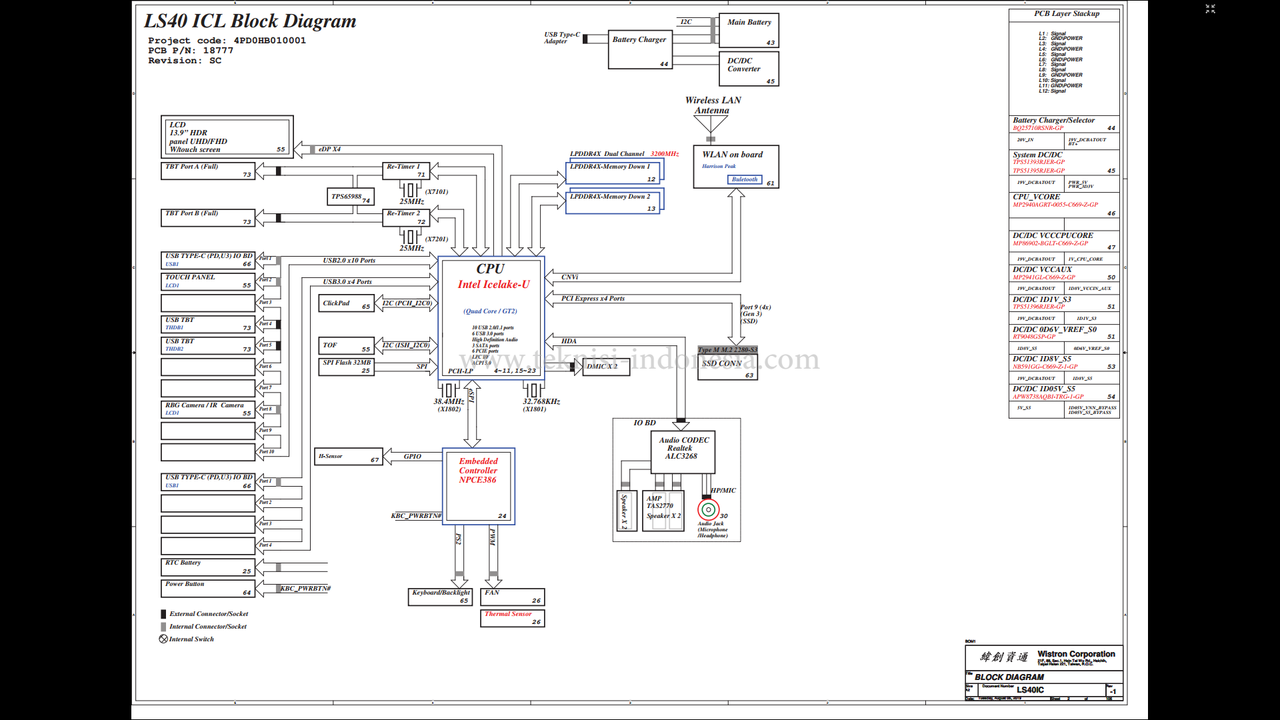The height and width of the screenshot is (720, 1280).
Task: Click the green audio jack symbol
Action: click(x=708, y=511)
